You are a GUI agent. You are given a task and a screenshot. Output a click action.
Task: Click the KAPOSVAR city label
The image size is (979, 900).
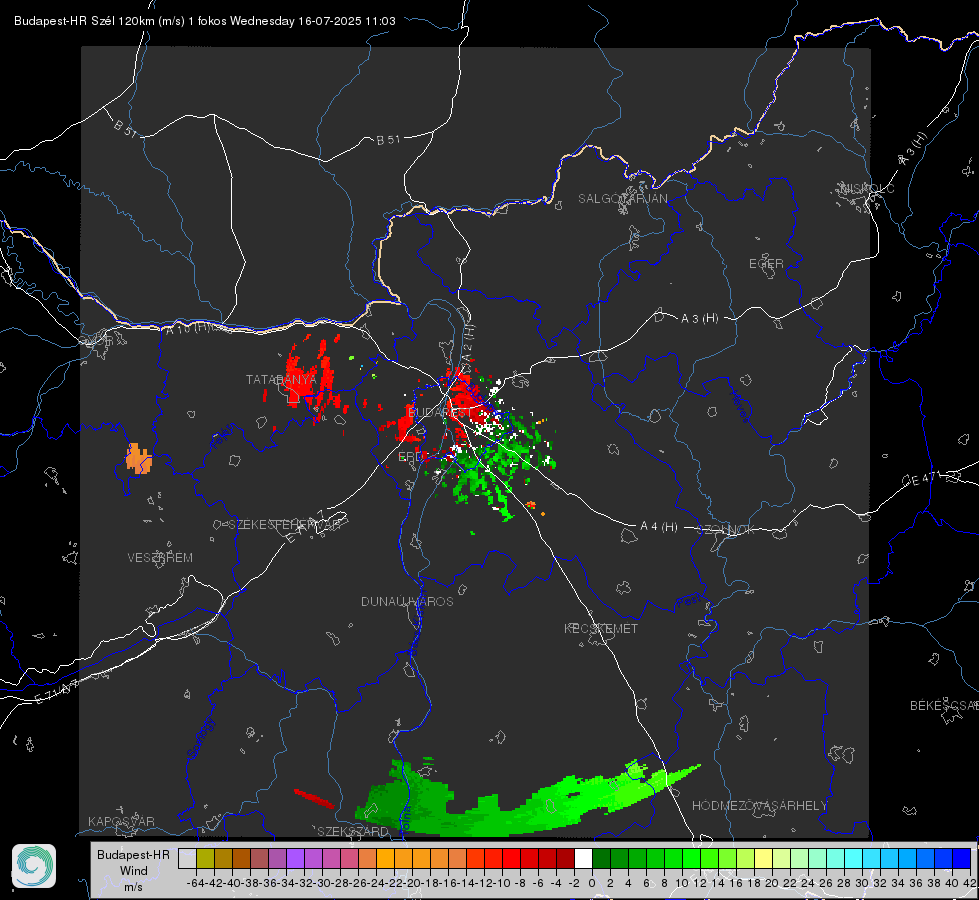pyautogui.click(x=121, y=821)
